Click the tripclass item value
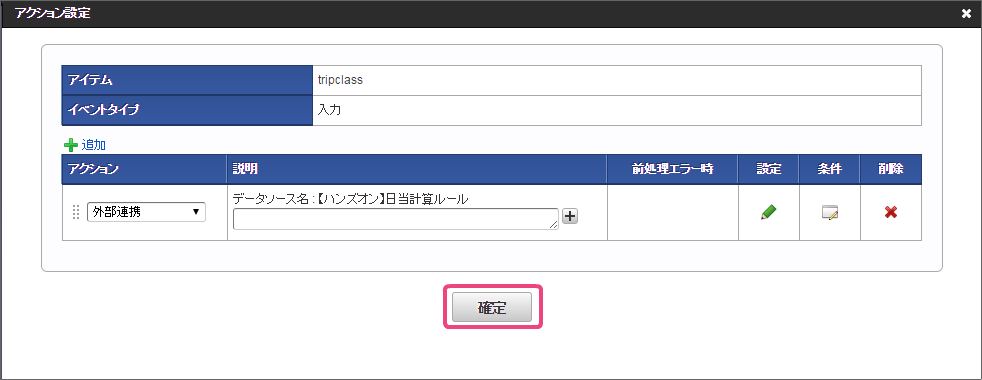 click(341, 80)
